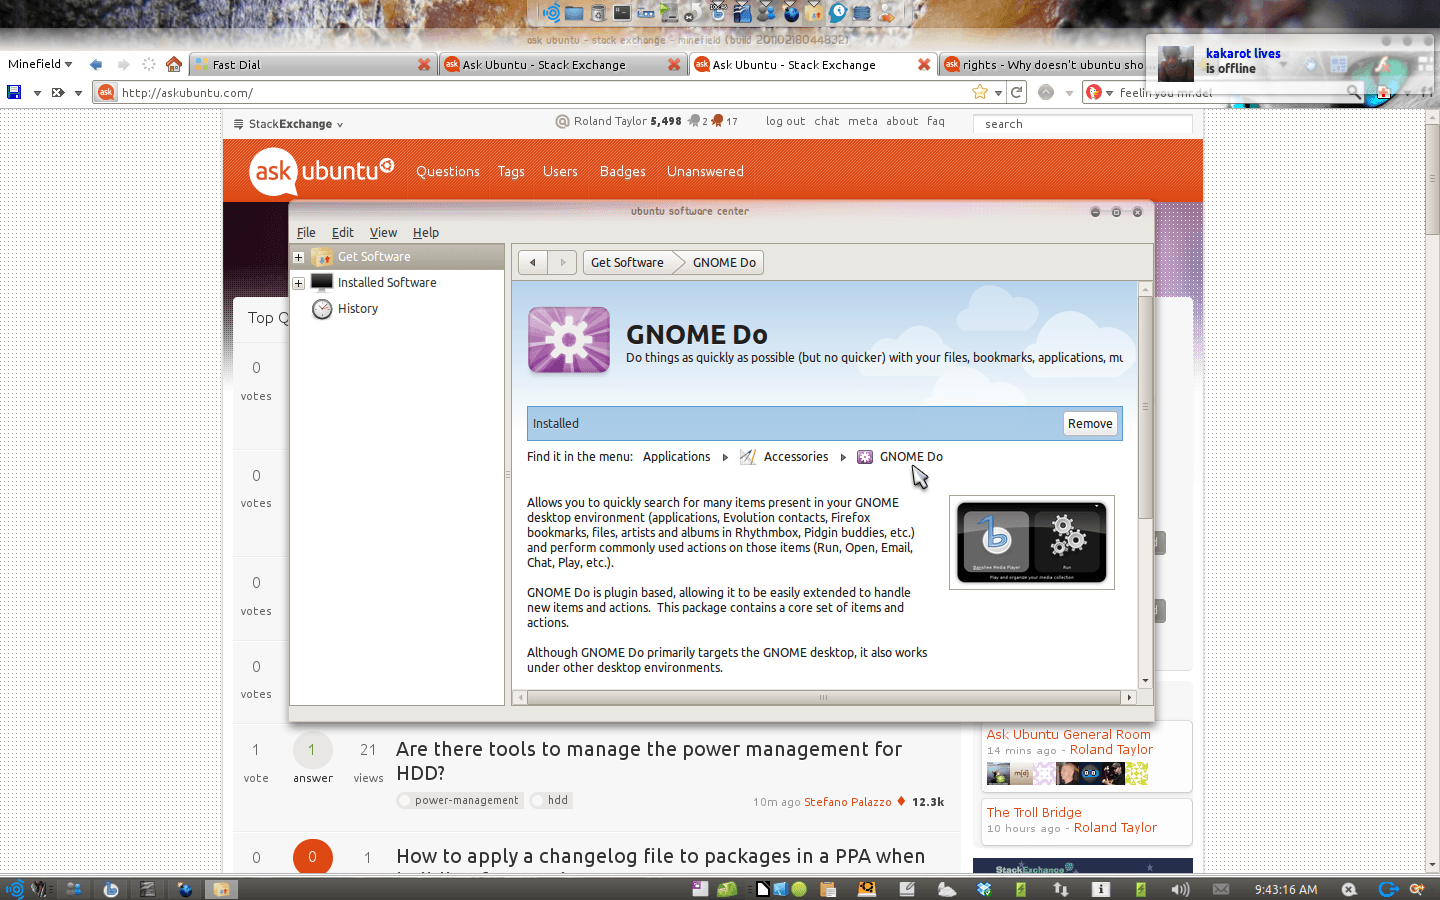This screenshot has height=900, width=1440.
Task: Click the Accessories menu icon in breadcrumb
Action: point(747,457)
